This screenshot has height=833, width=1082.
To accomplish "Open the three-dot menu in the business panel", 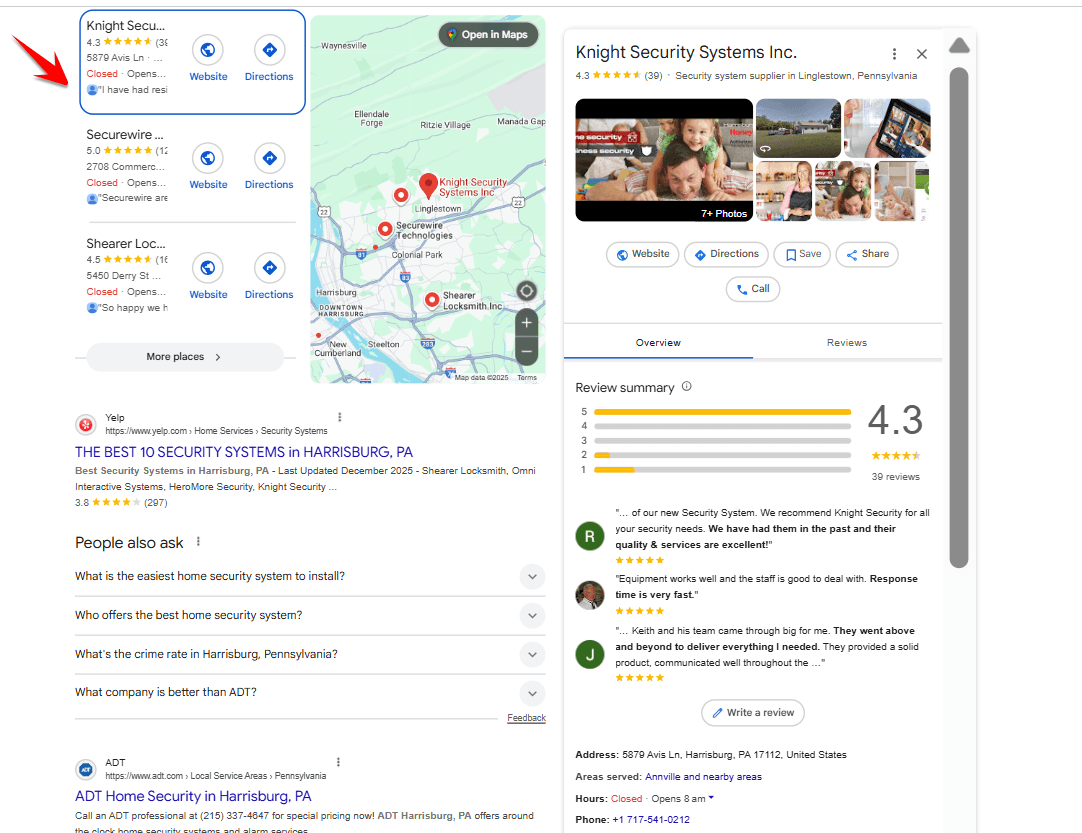I will [x=895, y=53].
